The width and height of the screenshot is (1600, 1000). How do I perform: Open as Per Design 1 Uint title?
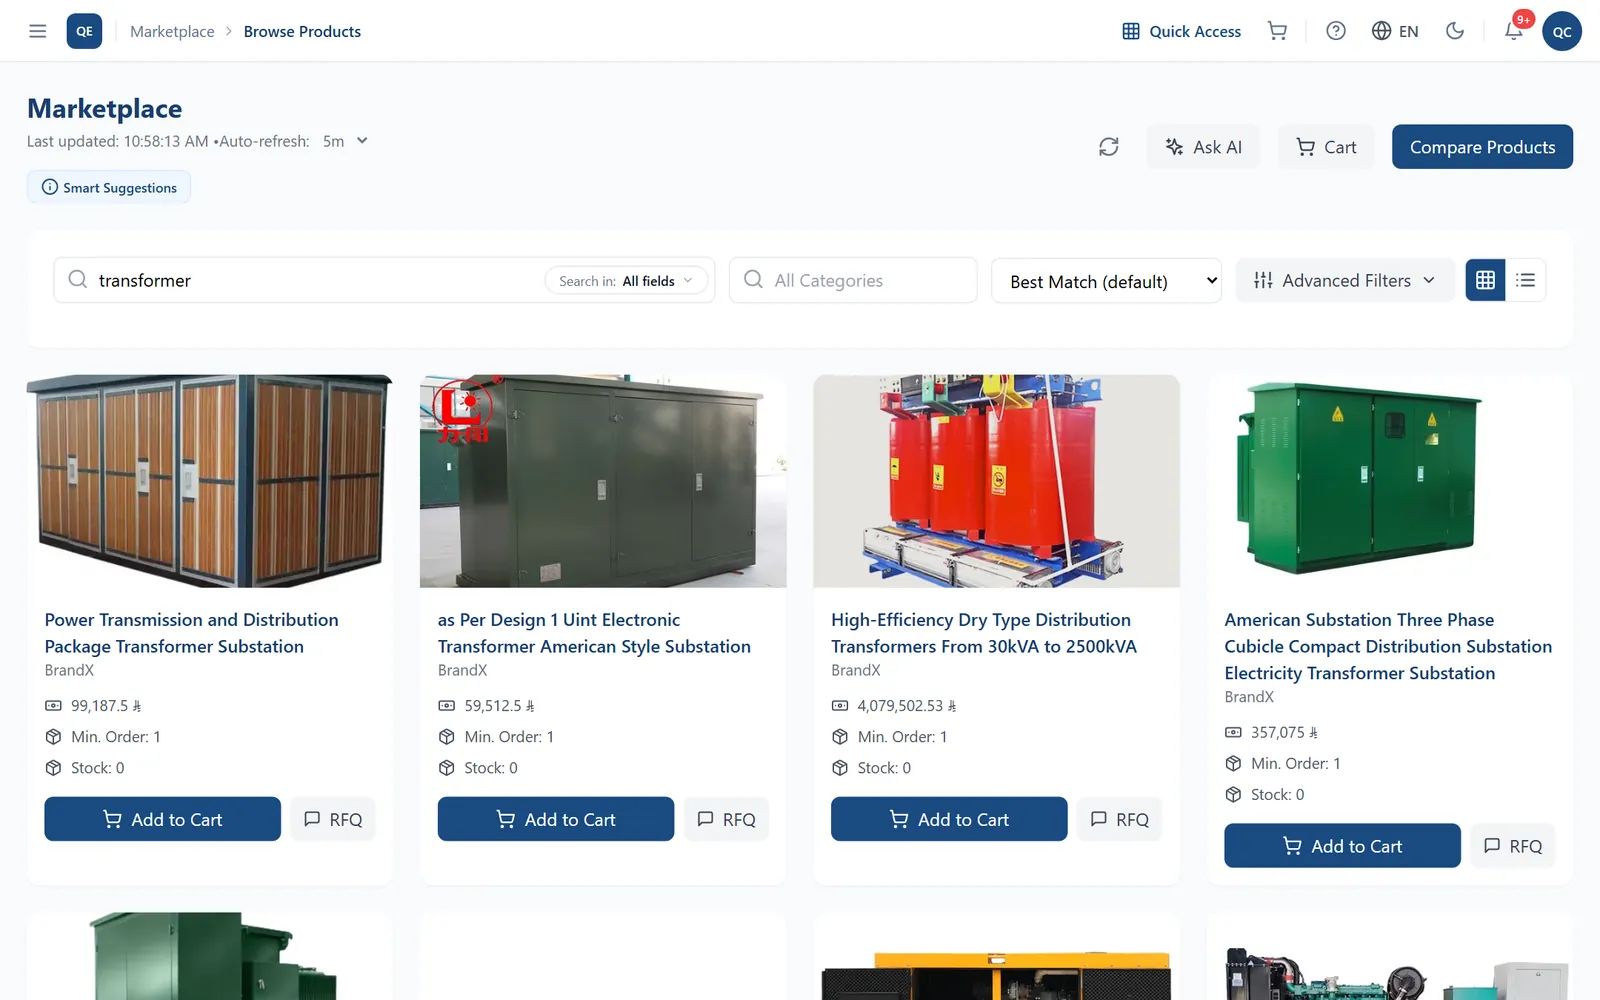(x=594, y=633)
